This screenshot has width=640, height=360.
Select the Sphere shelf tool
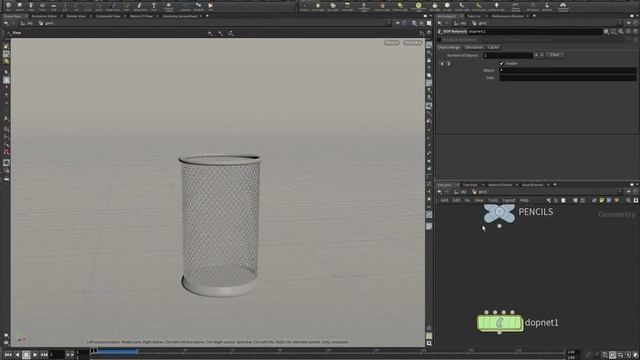coord(20,6)
